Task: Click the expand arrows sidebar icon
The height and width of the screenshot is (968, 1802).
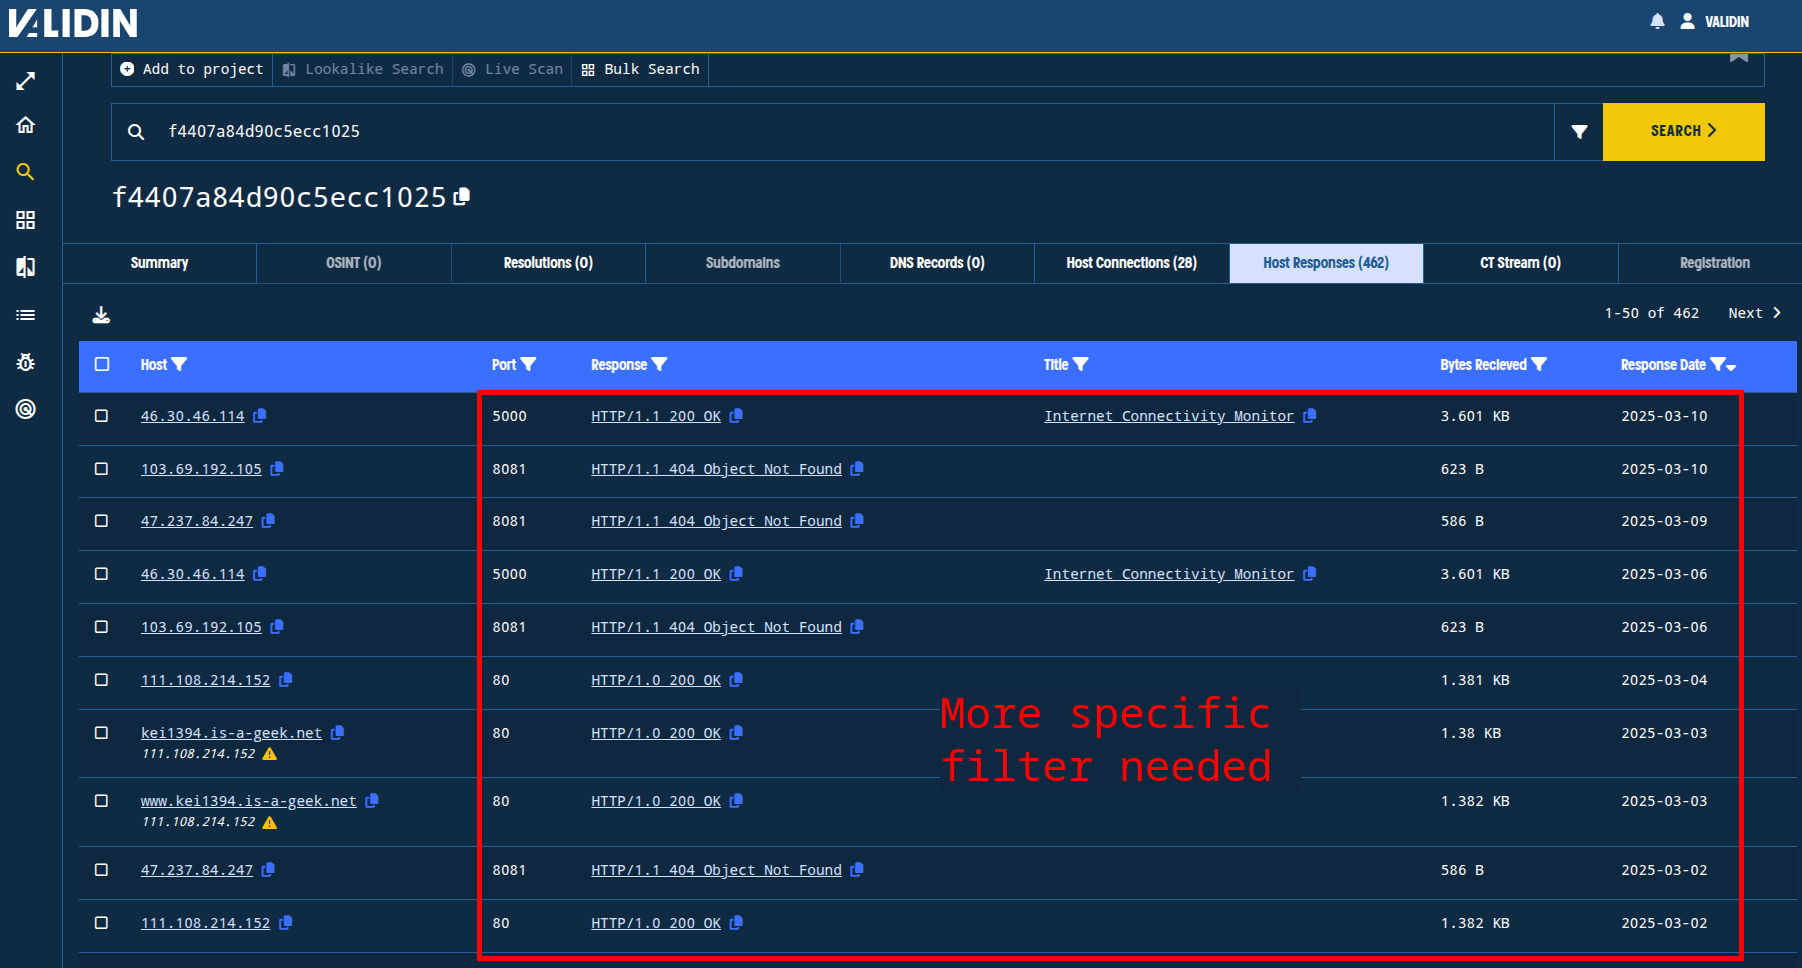Action: pyautogui.click(x=26, y=81)
